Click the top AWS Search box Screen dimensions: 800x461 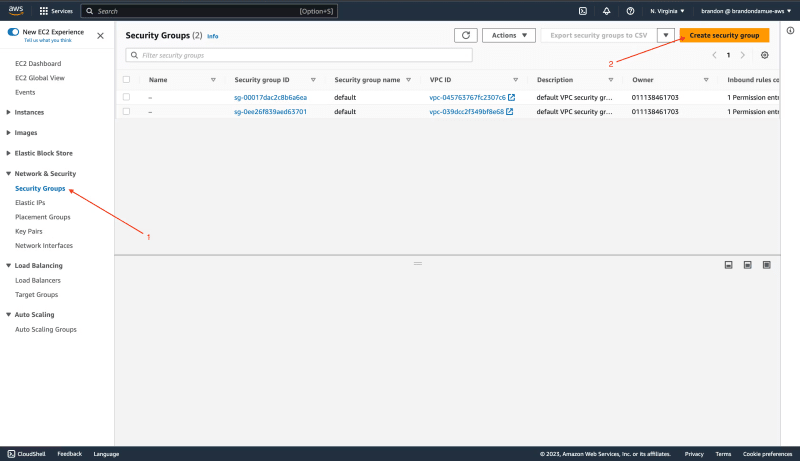coord(209,11)
